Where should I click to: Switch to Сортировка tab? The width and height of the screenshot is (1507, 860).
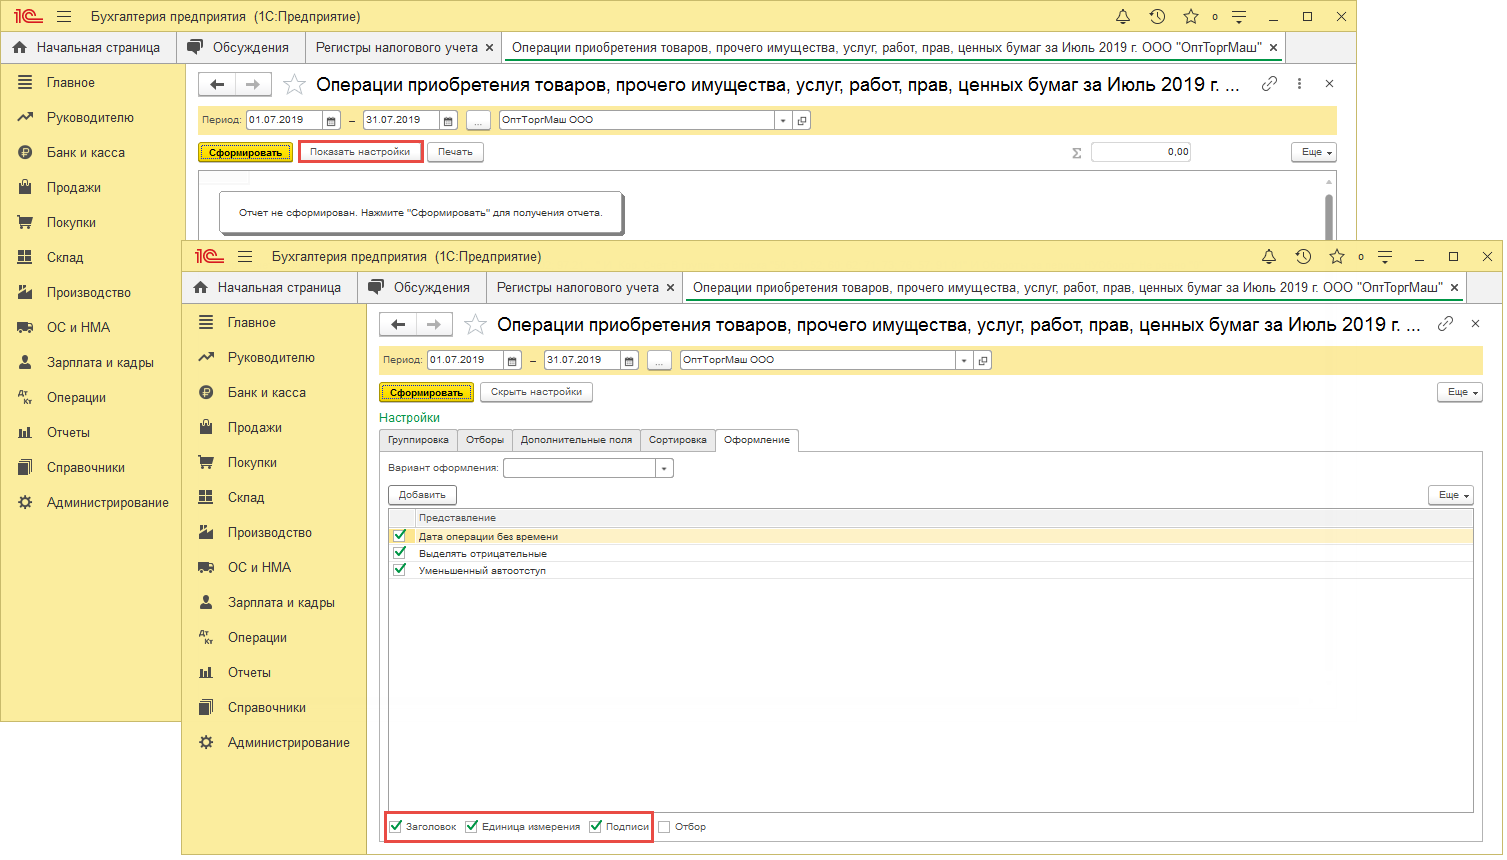coord(678,440)
